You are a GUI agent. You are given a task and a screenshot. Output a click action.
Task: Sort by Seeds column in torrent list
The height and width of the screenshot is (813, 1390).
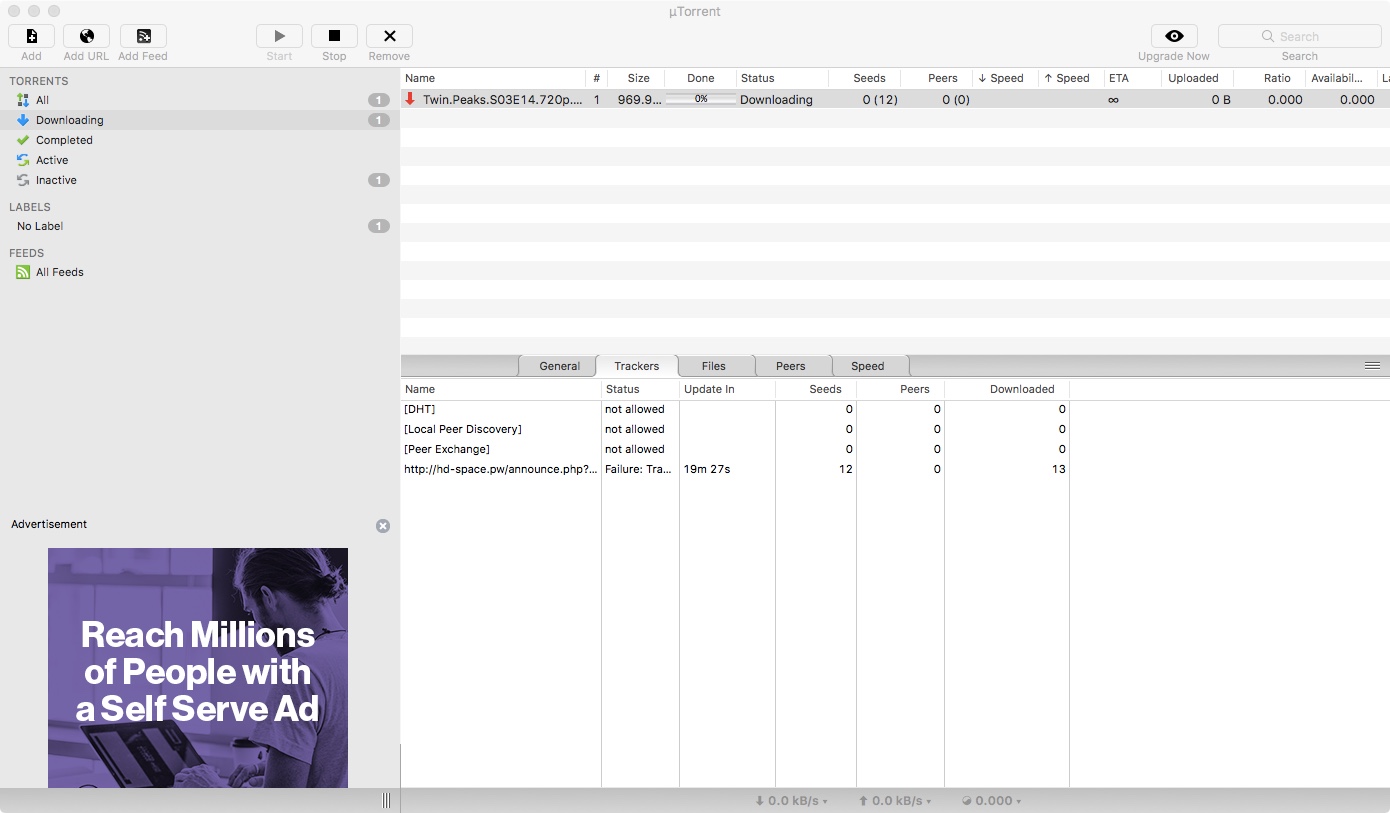tap(864, 78)
